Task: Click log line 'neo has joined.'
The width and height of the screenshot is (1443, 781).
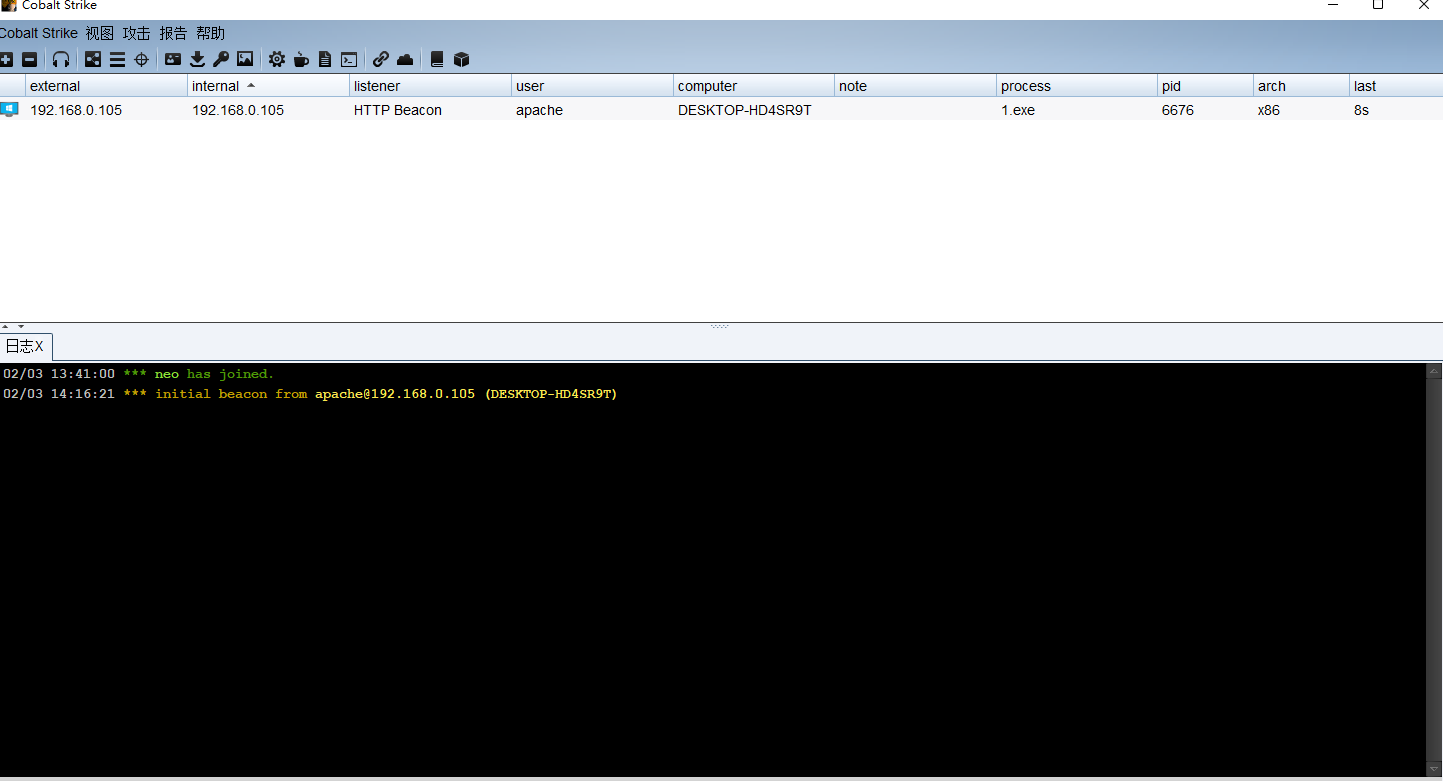Action: (138, 374)
